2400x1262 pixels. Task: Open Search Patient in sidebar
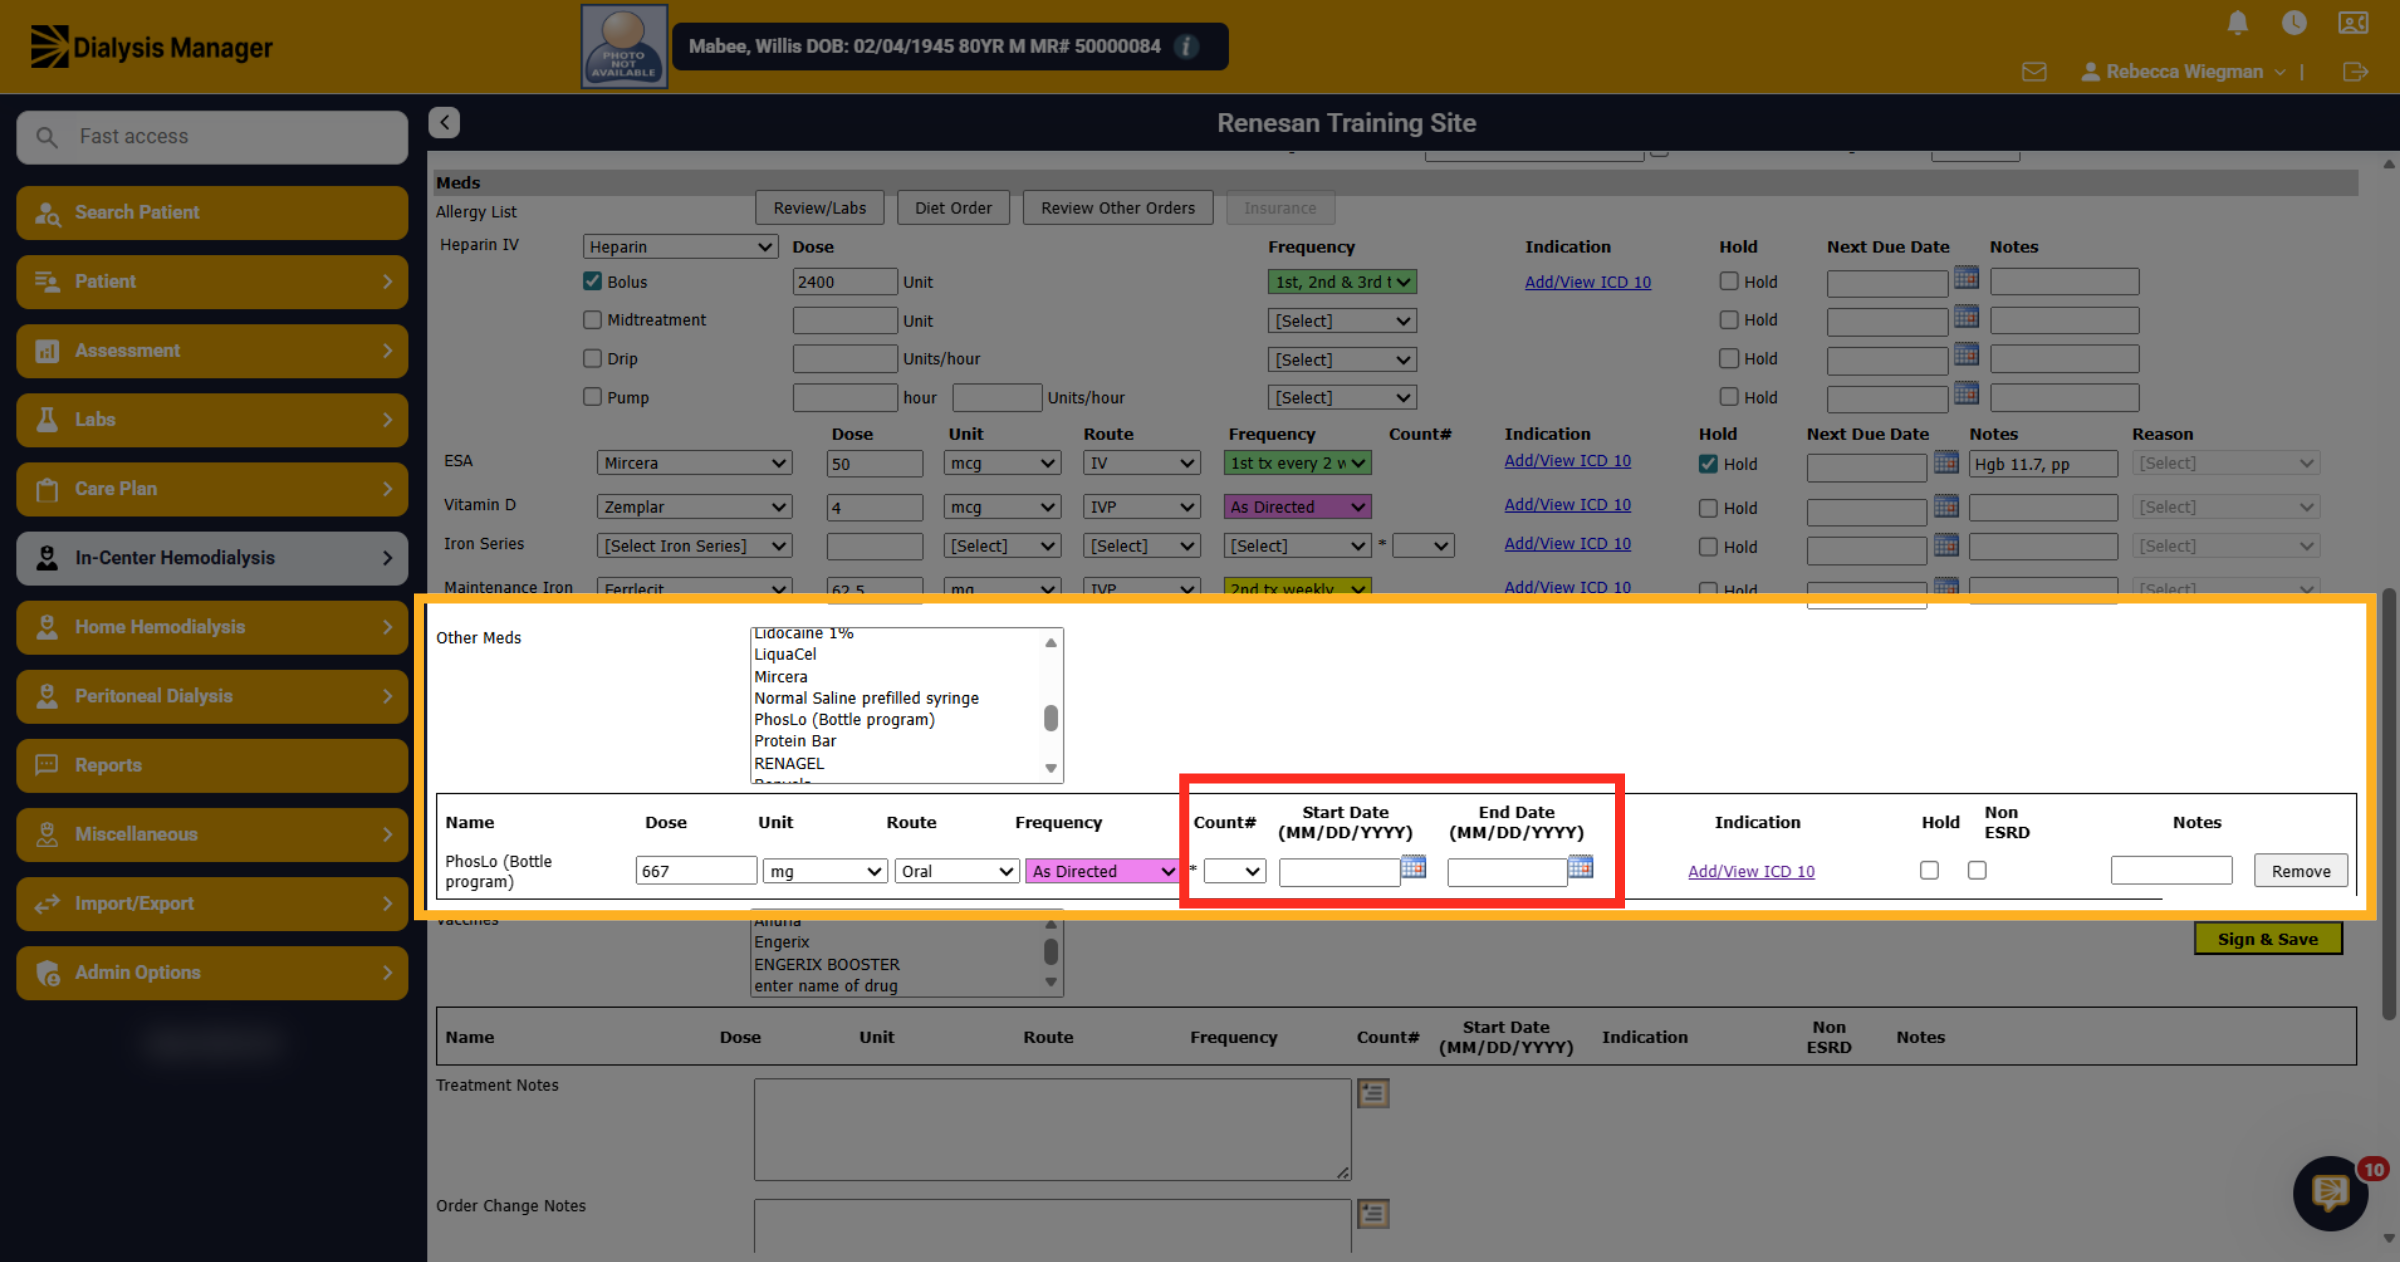pyautogui.click(x=212, y=212)
